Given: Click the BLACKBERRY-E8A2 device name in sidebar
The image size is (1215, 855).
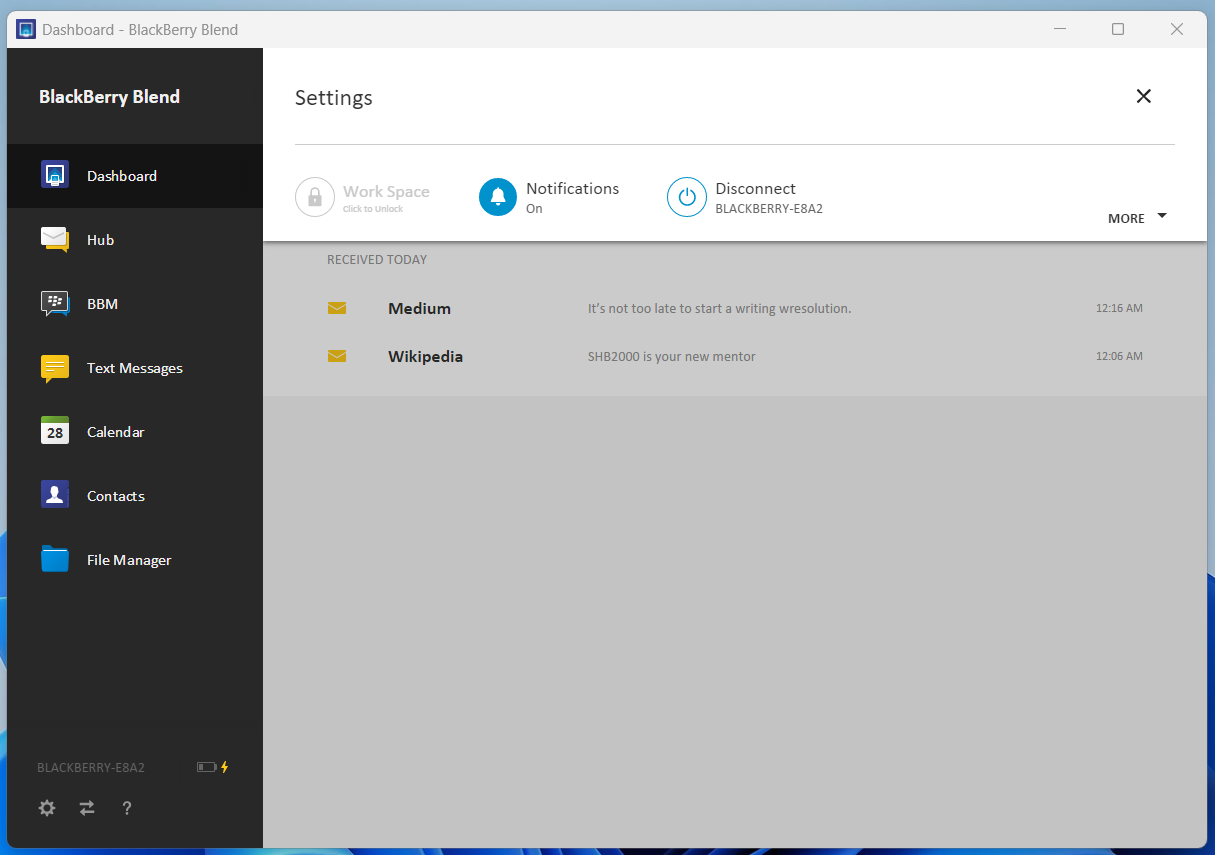Looking at the screenshot, I should [x=91, y=768].
